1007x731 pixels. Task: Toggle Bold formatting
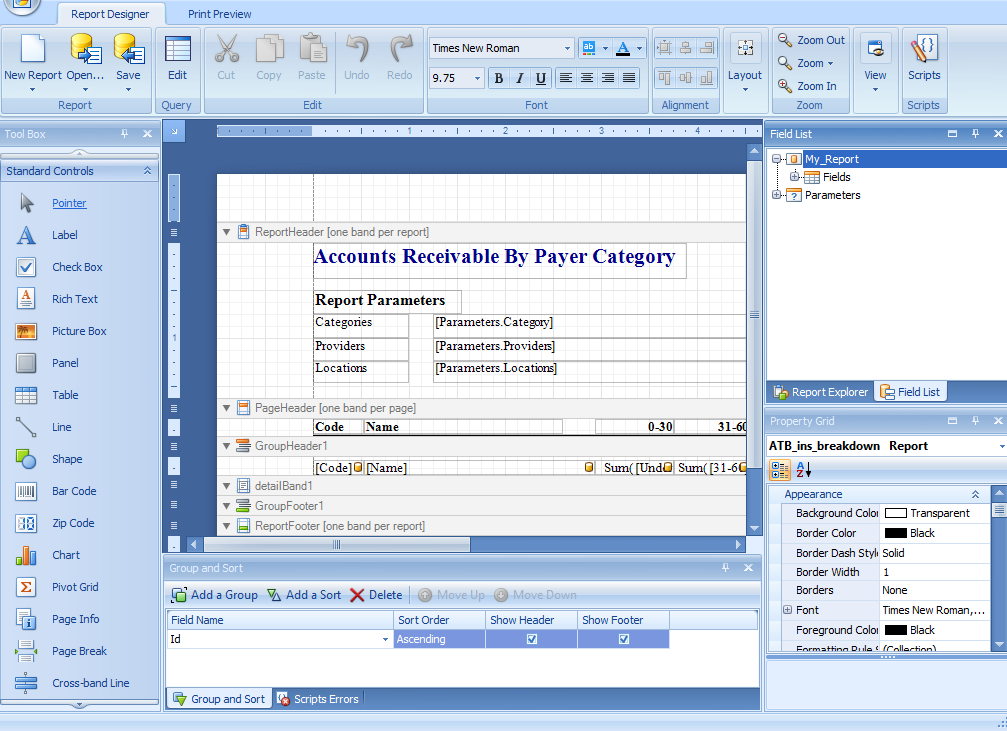[498, 78]
